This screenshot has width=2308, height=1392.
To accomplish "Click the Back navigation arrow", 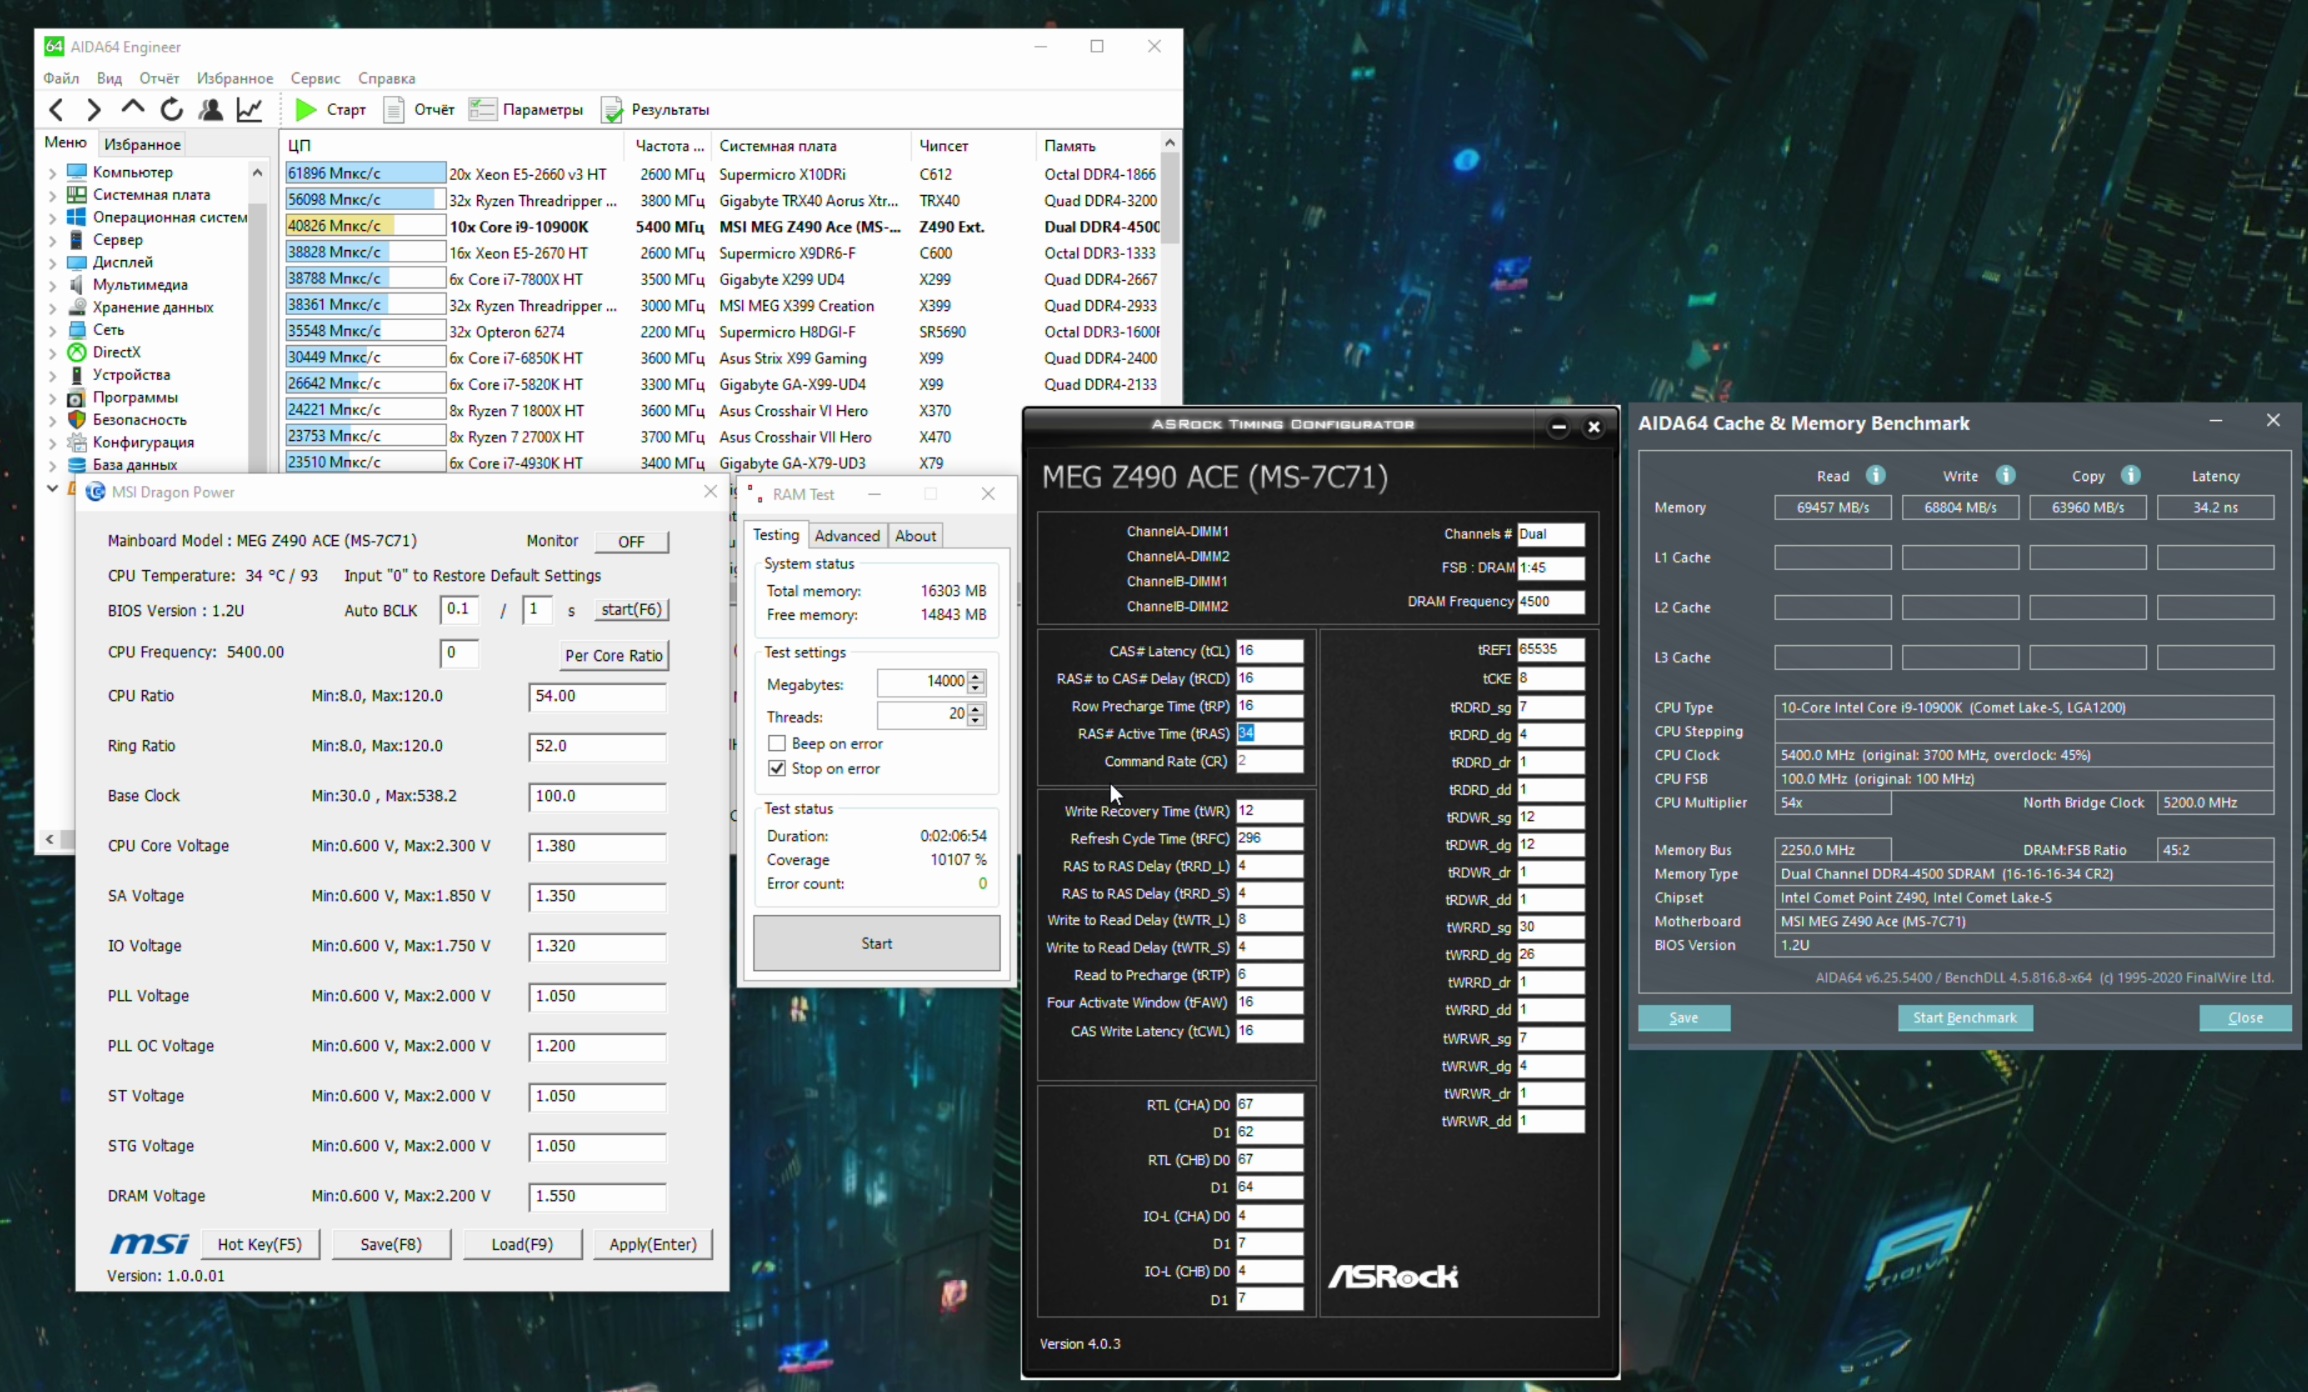I will pos(57,109).
